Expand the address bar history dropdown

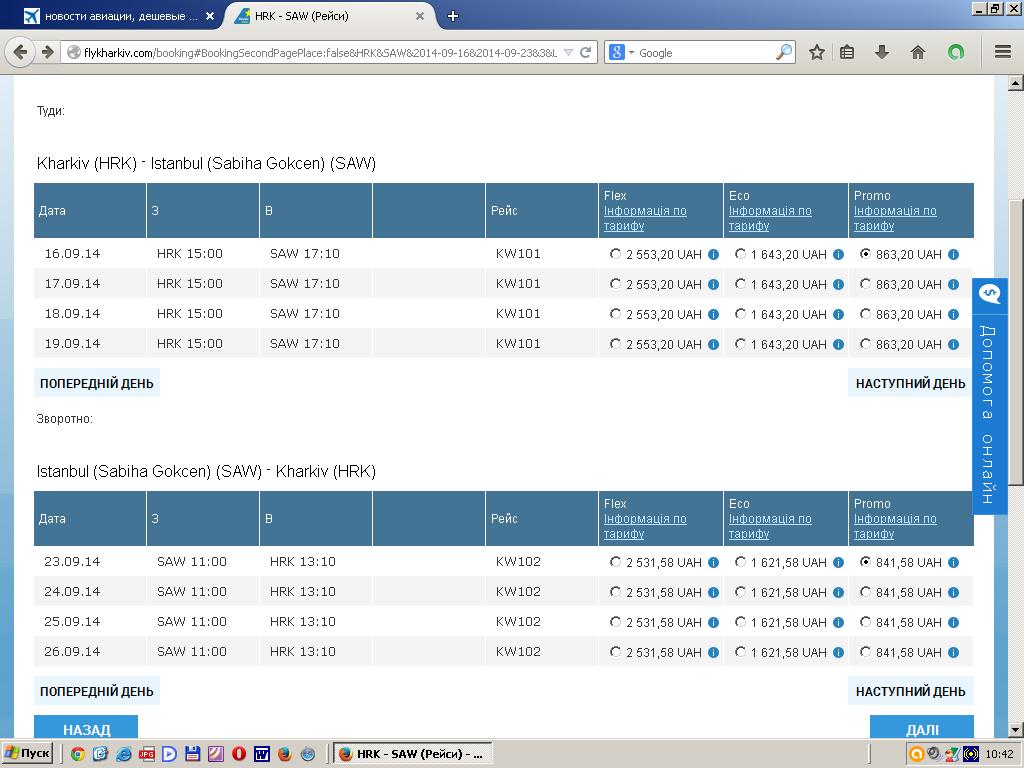coord(569,52)
